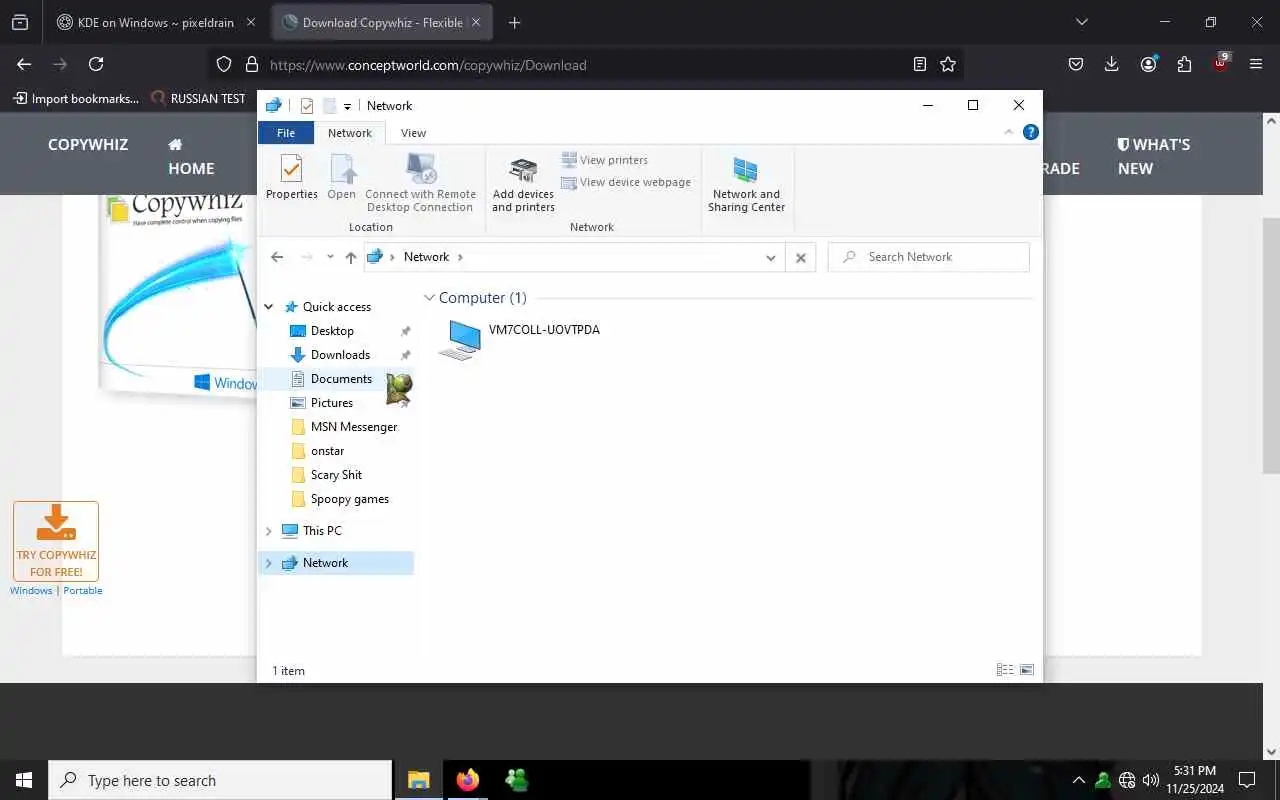Click View device webpage
This screenshot has height=800, width=1280.
626,182
